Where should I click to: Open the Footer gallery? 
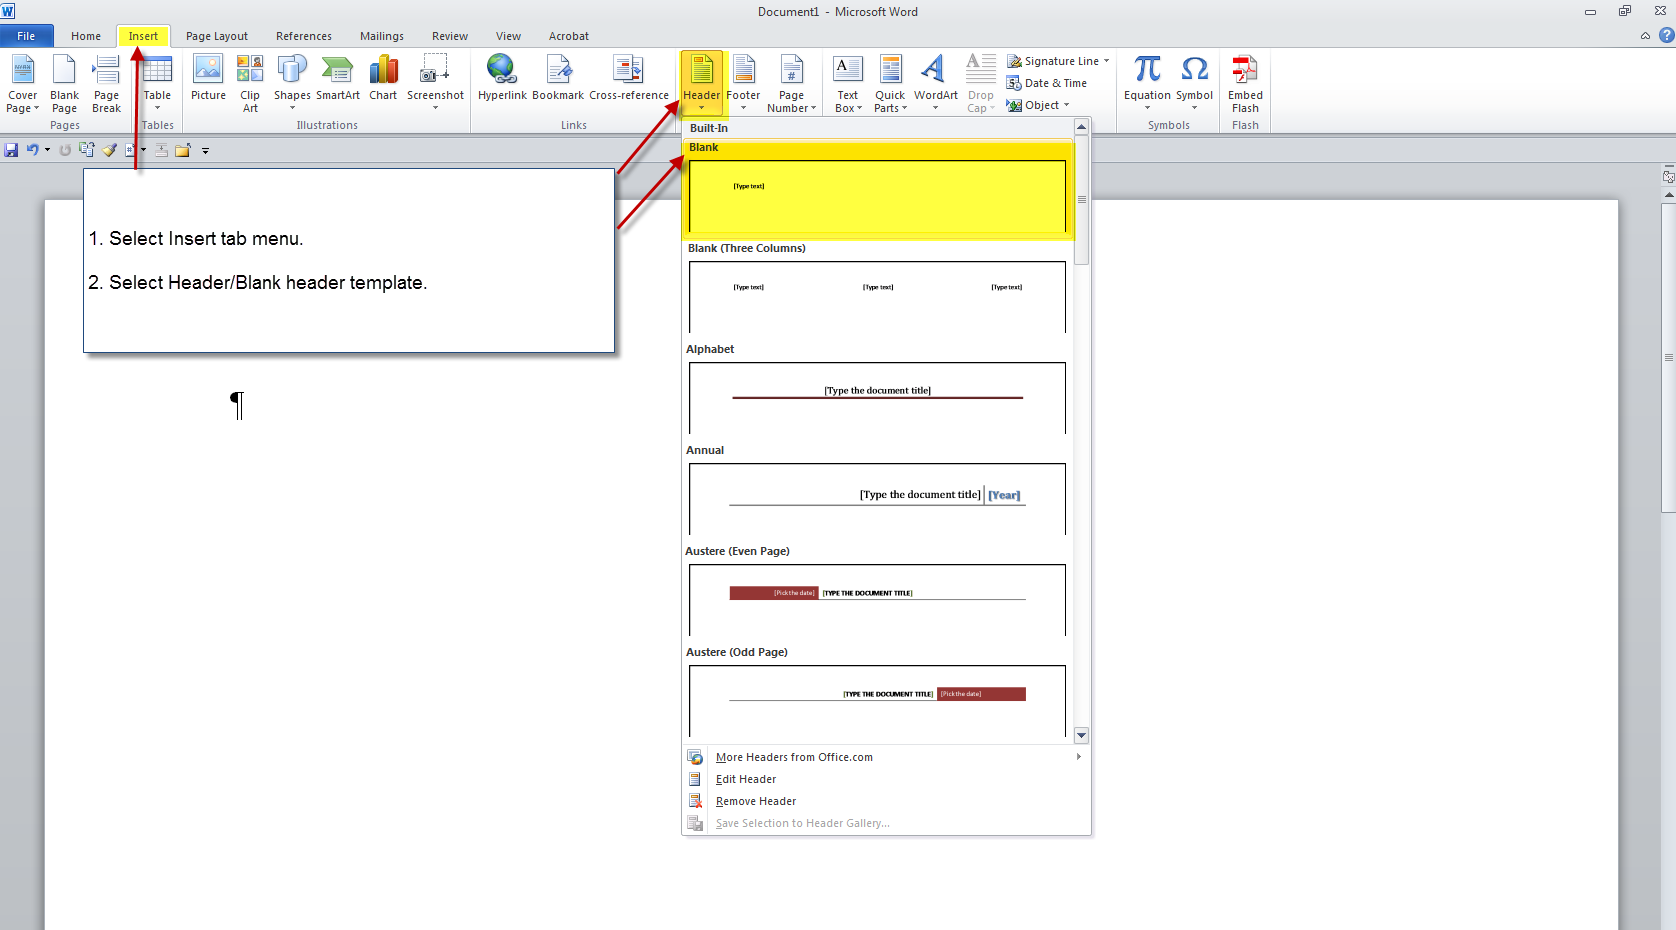pos(743,84)
